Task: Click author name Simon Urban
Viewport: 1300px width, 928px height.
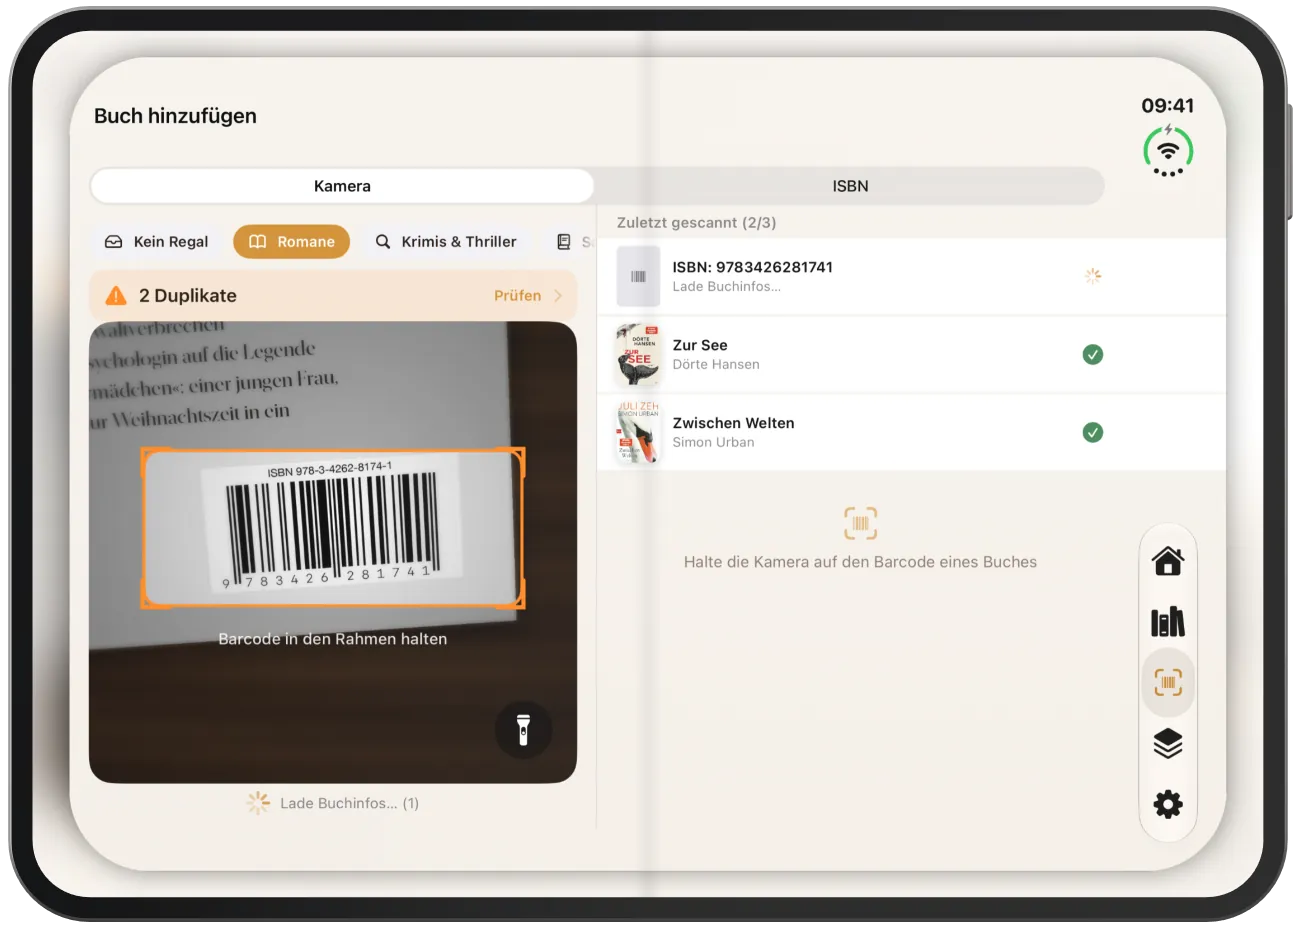Action: click(x=713, y=443)
